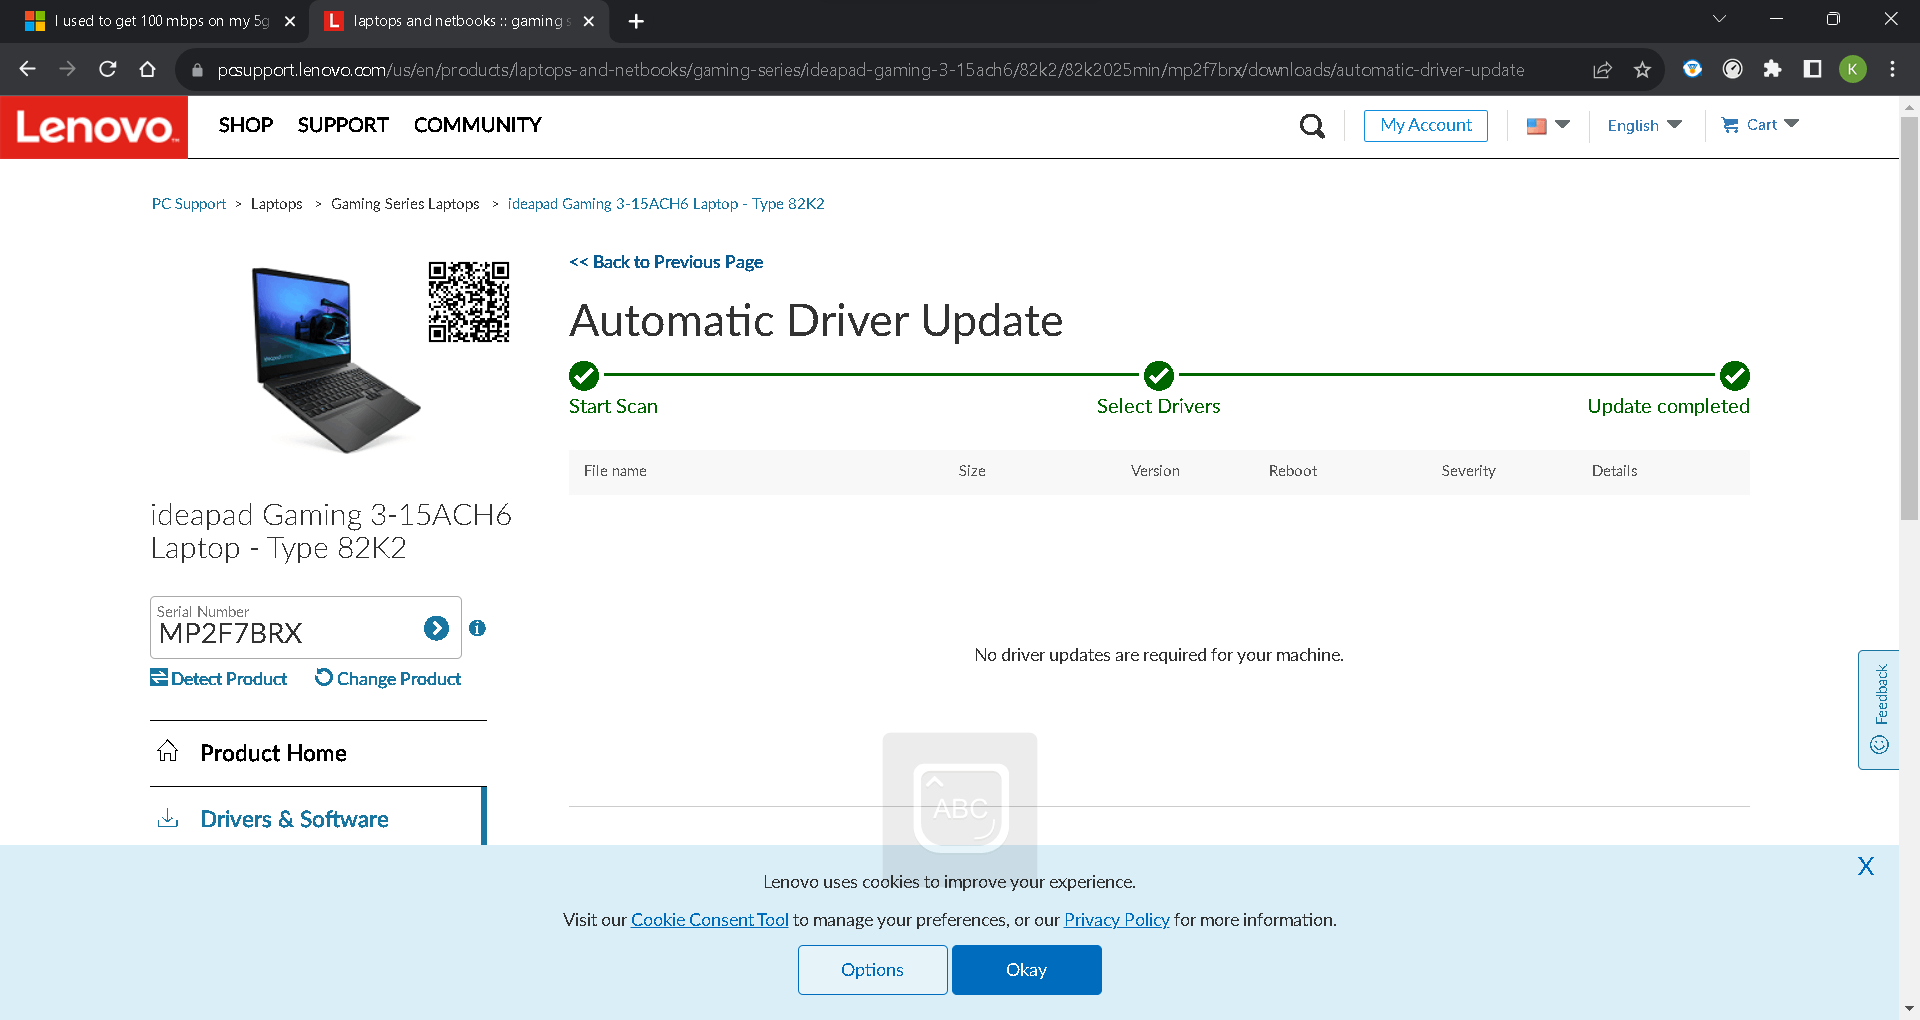Click the Reboot column header

(1293, 471)
